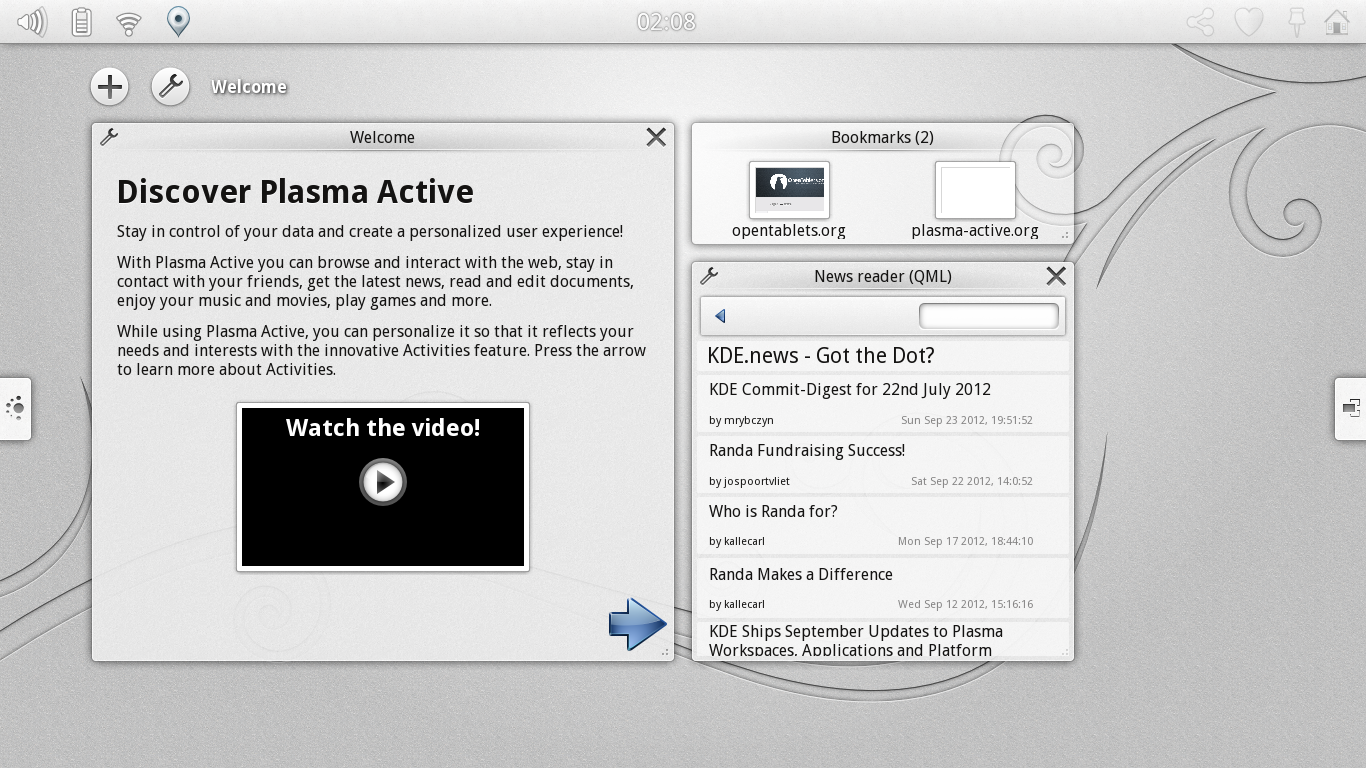Click the share connect icon in top bar
Image resolution: width=1366 pixels, height=768 pixels.
click(x=1200, y=22)
